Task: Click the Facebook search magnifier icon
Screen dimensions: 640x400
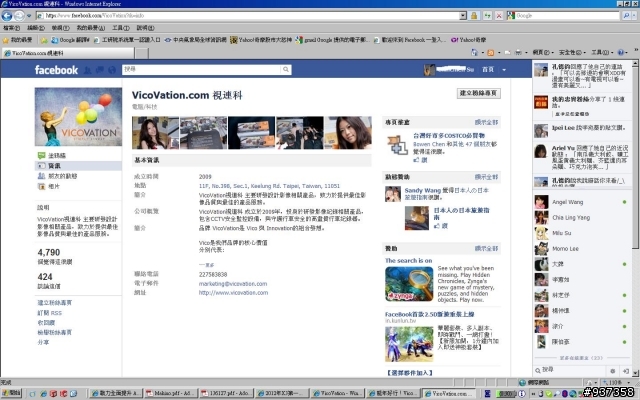Action: pyautogui.click(x=286, y=69)
